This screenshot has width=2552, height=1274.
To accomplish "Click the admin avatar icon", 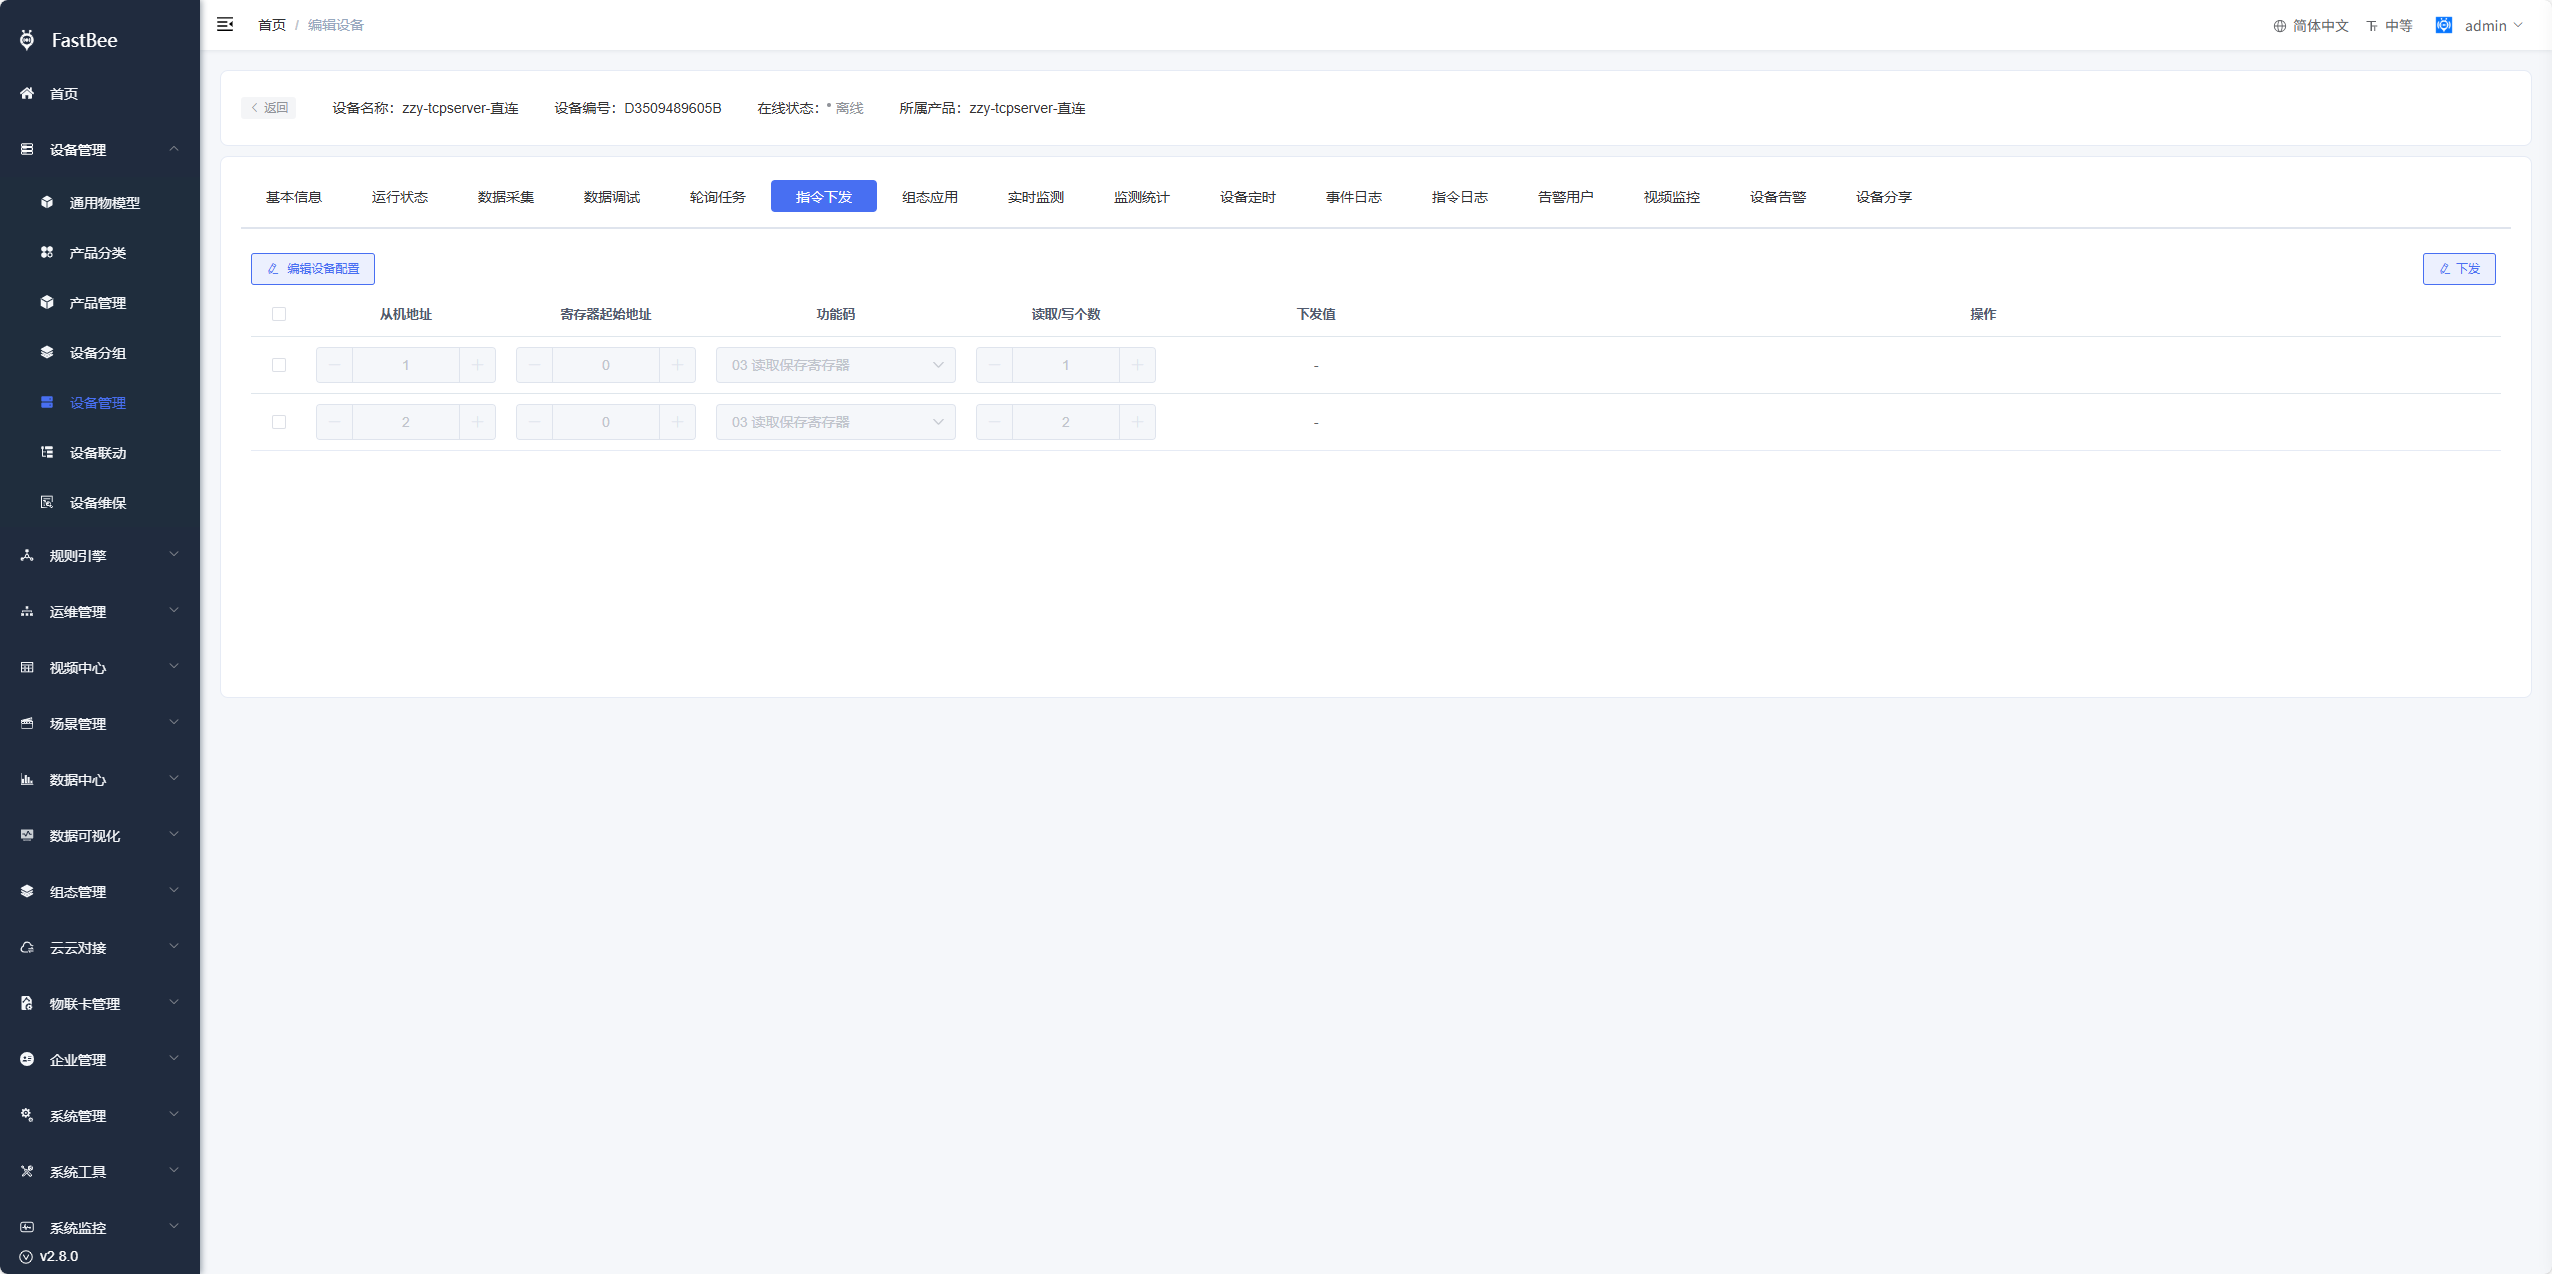I will pyautogui.click(x=2443, y=25).
